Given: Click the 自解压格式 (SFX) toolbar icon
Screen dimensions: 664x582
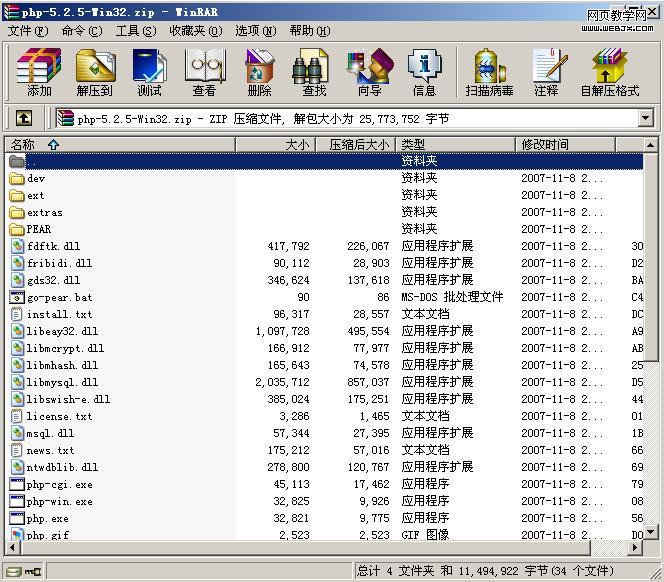Looking at the screenshot, I should pyautogui.click(x=610, y=72).
